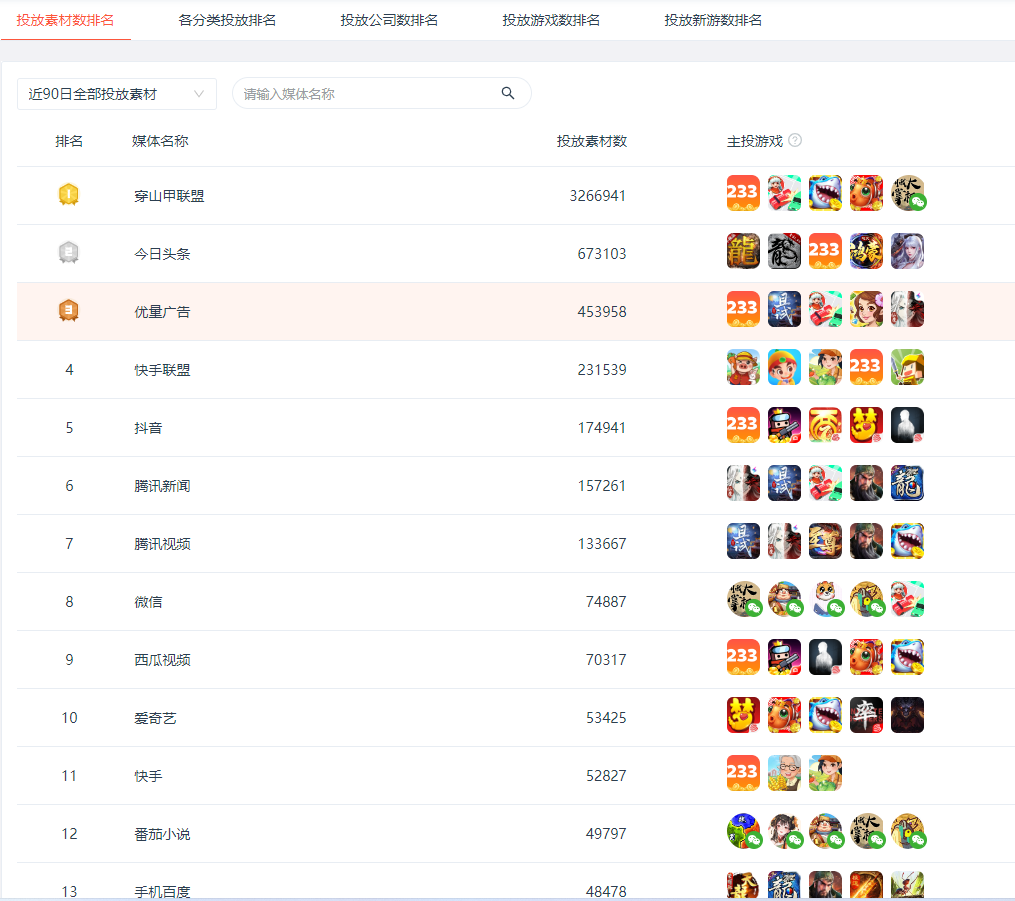The image size is (1015, 901).
Task: Click the 投放素材数 column header
Action: click(x=592, y=141)
